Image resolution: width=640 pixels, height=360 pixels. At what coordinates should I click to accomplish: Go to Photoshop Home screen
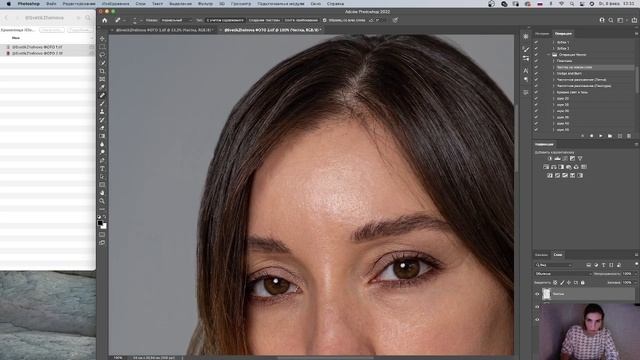(104, 20)
